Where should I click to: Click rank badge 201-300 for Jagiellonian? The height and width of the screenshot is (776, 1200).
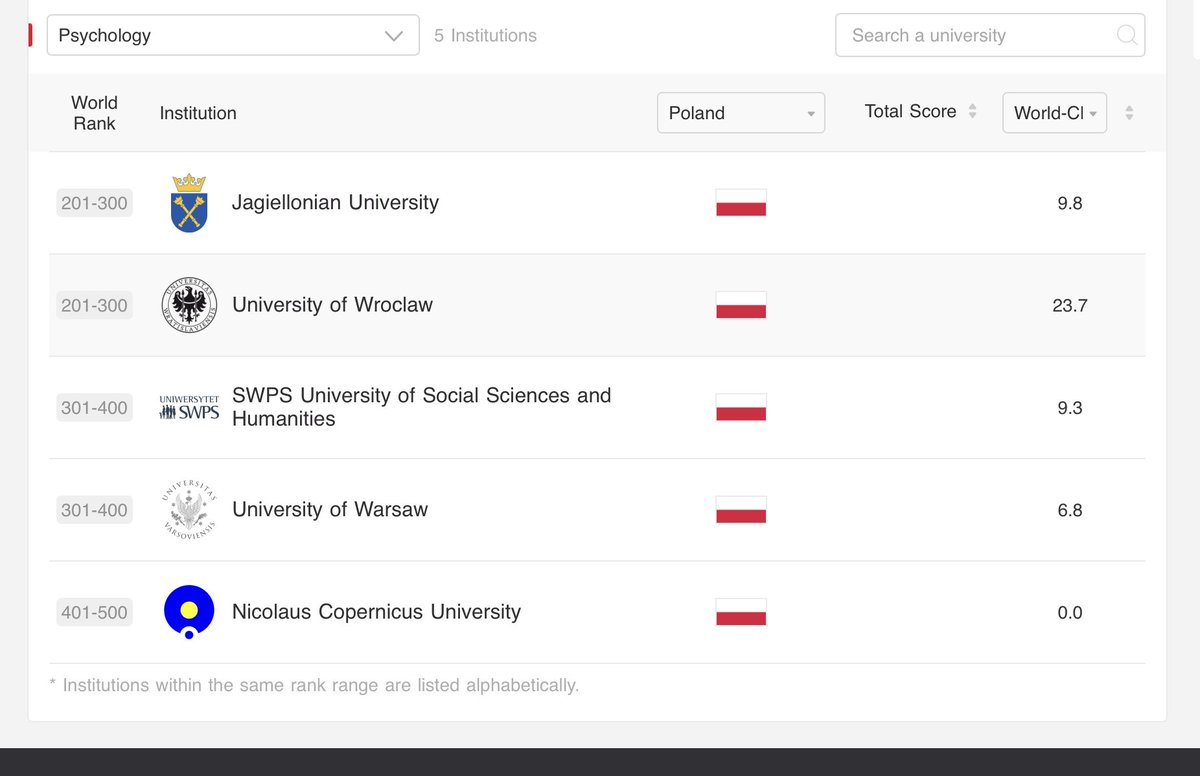tap(94, 203)
